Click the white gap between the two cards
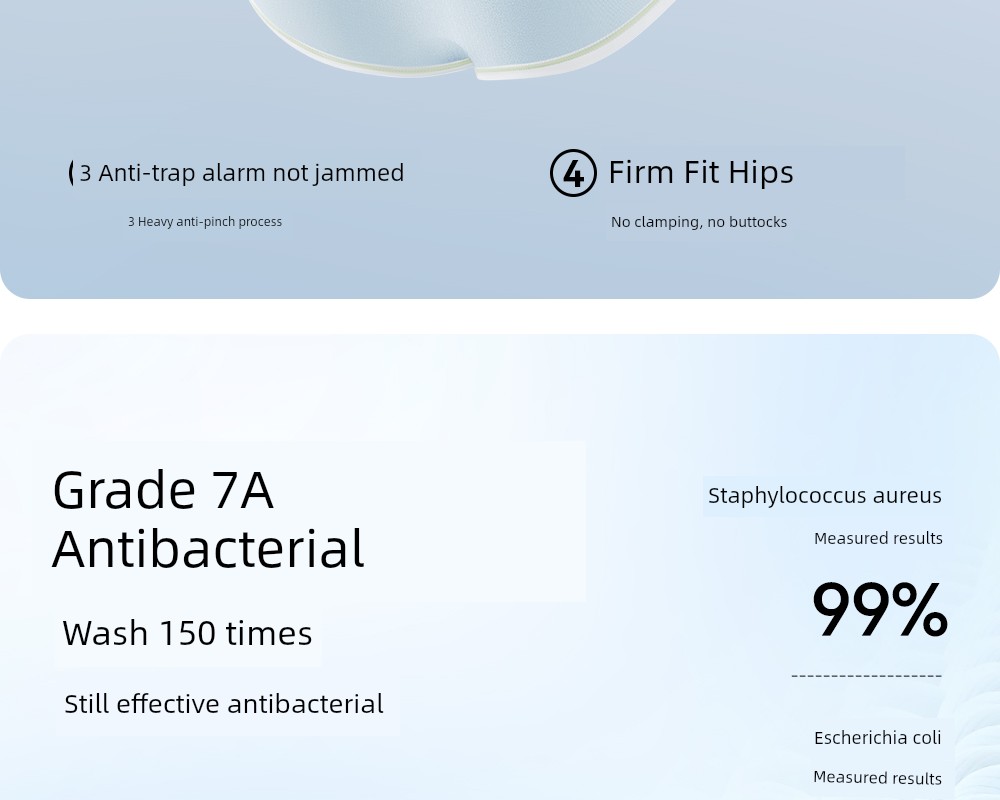The height and width of the screenshot is (800, 1000). [500, 316]
